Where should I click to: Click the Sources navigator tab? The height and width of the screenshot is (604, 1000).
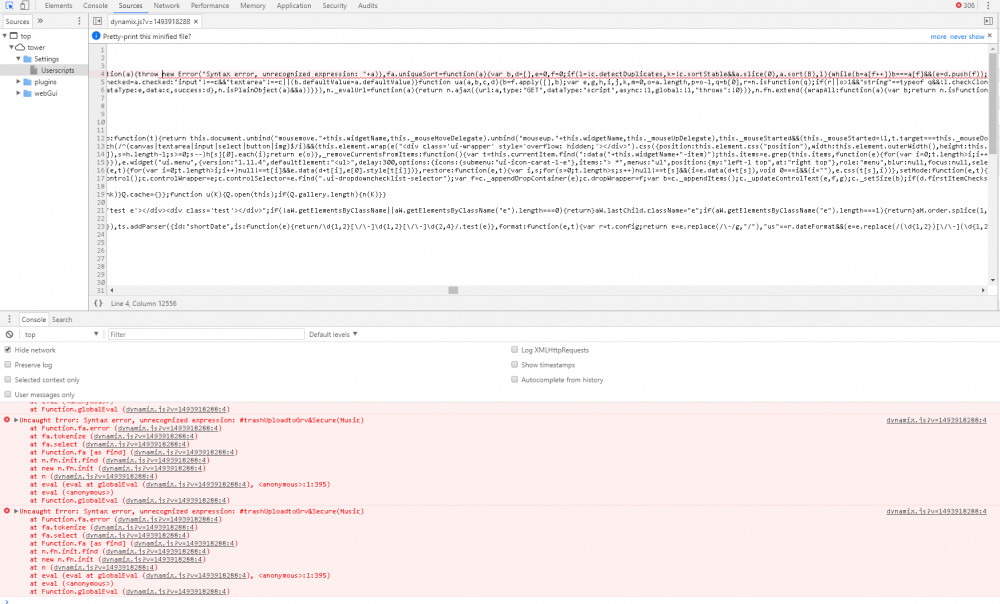[18, 21]
